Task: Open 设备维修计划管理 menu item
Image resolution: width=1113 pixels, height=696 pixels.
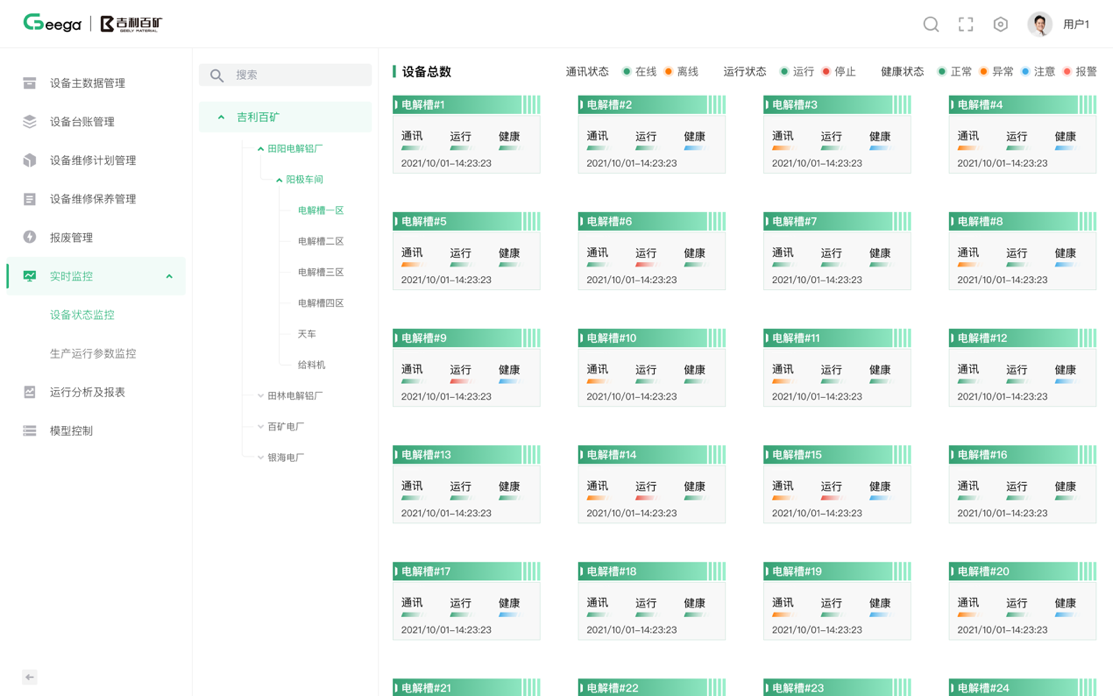Action: point(93,160)
